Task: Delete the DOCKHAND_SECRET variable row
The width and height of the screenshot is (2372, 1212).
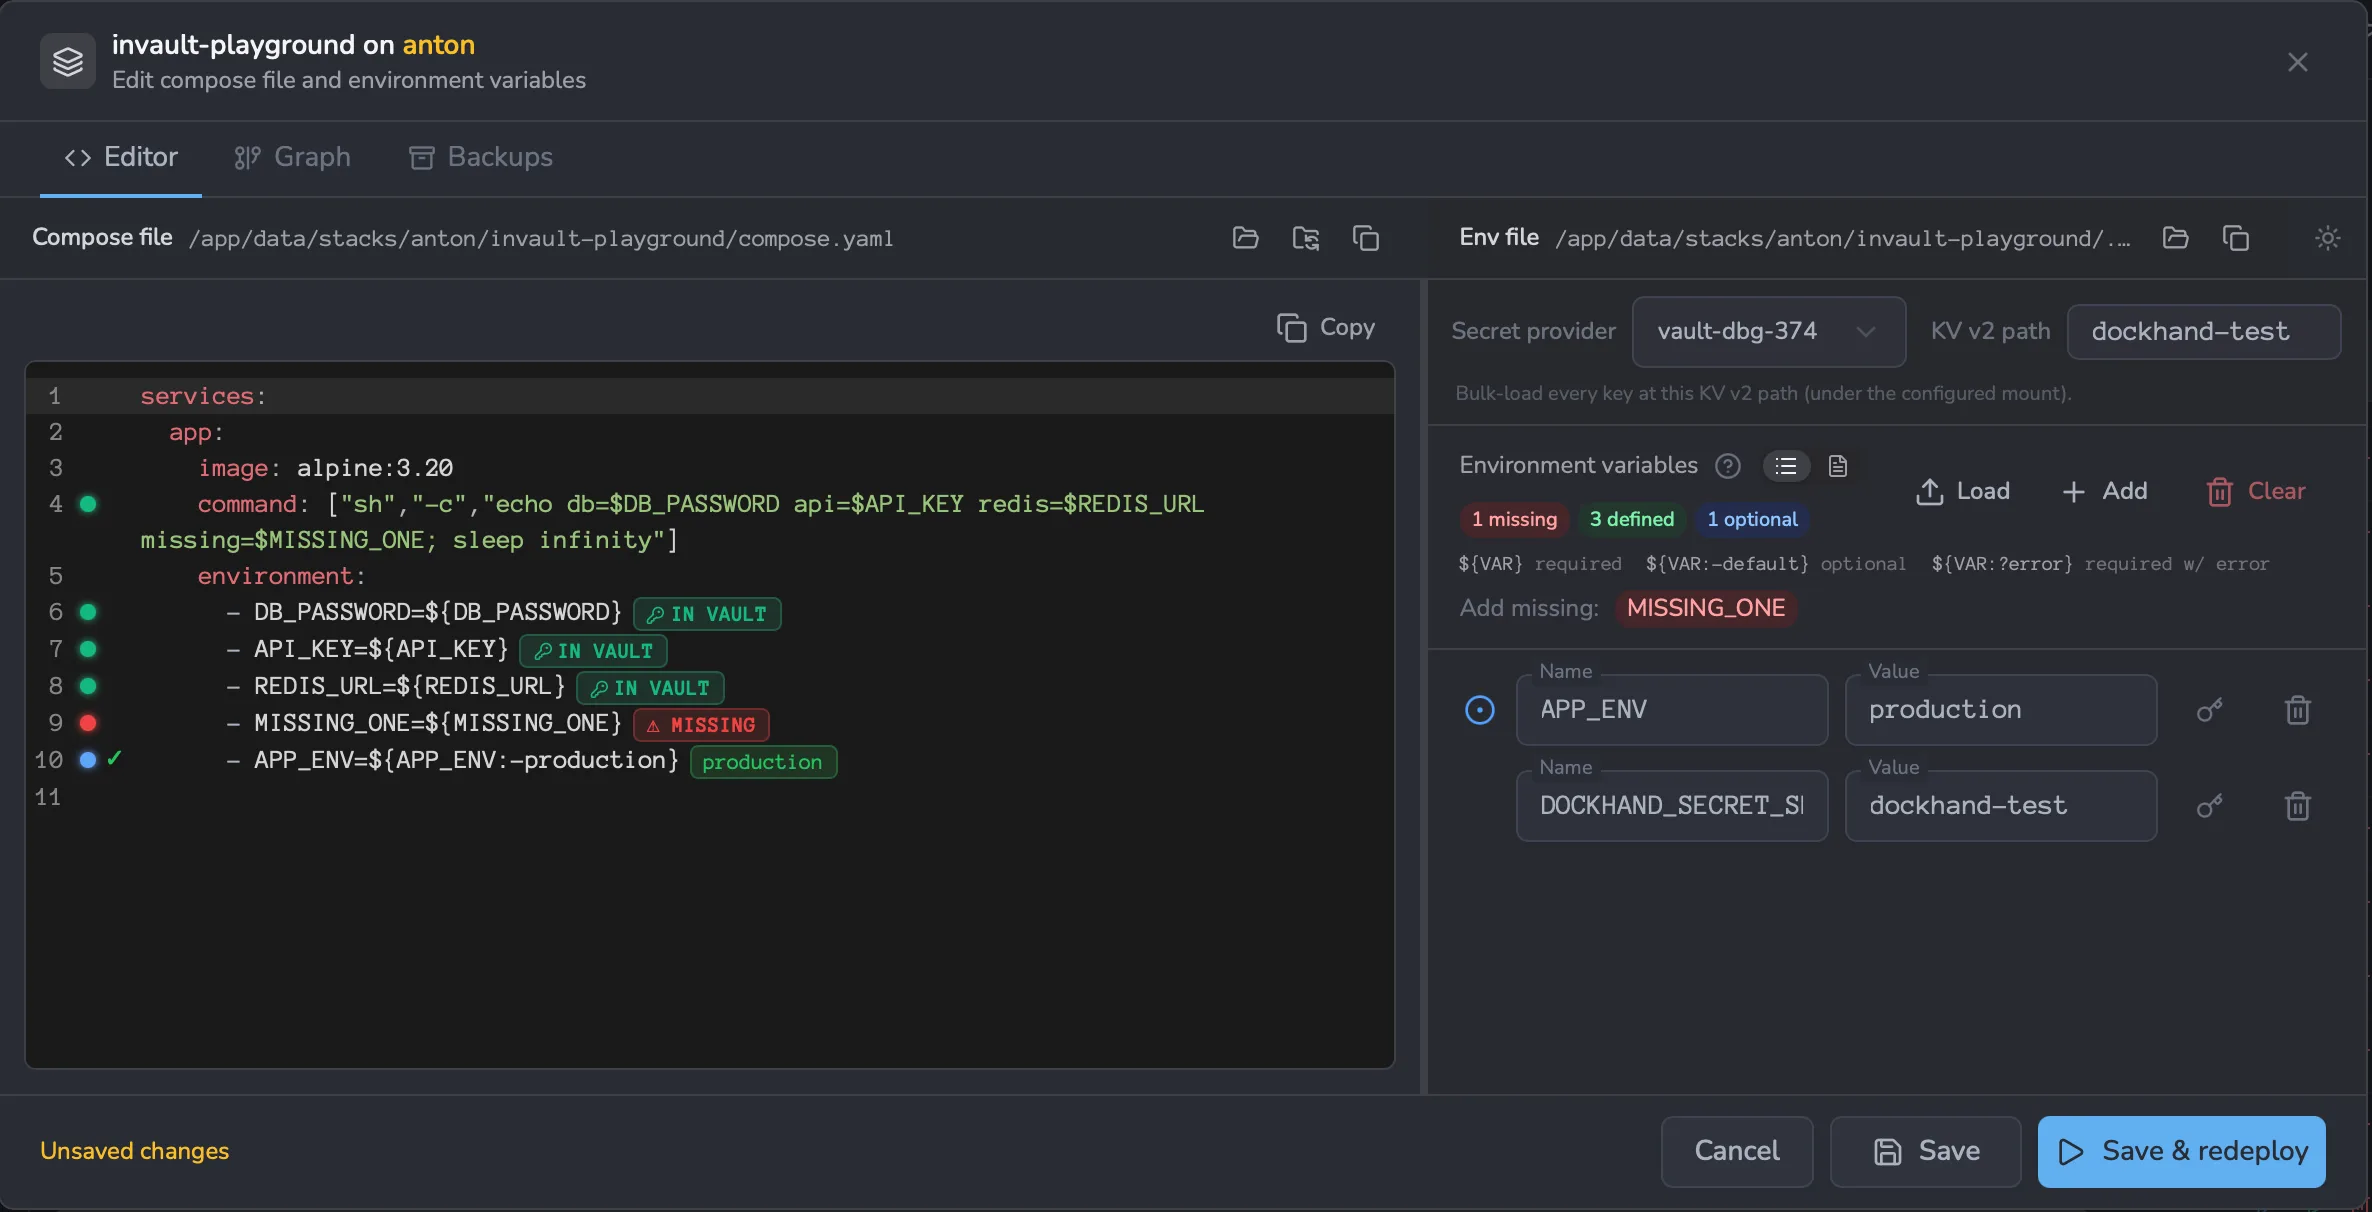Action: (x=2297, y=806)
